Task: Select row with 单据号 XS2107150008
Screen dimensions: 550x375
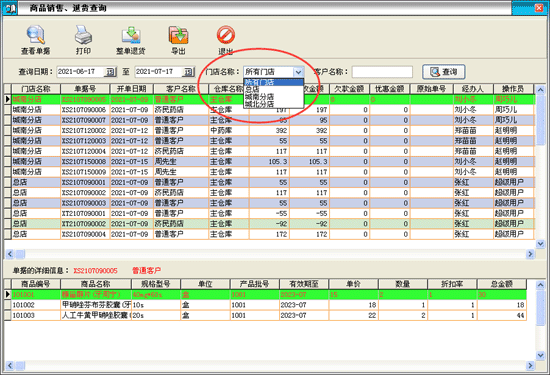Action: [270, 161]
